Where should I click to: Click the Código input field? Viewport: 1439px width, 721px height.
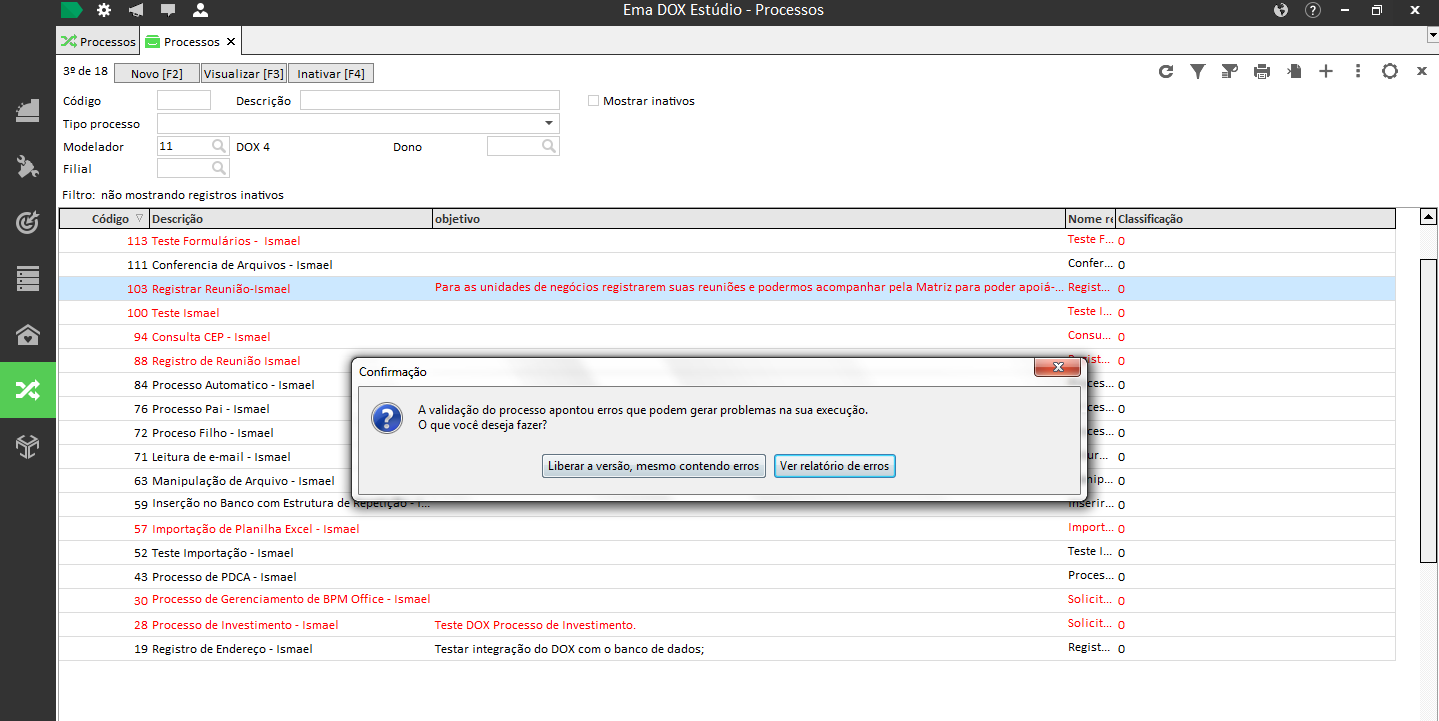pyautogui.click(x=184, y=100)
